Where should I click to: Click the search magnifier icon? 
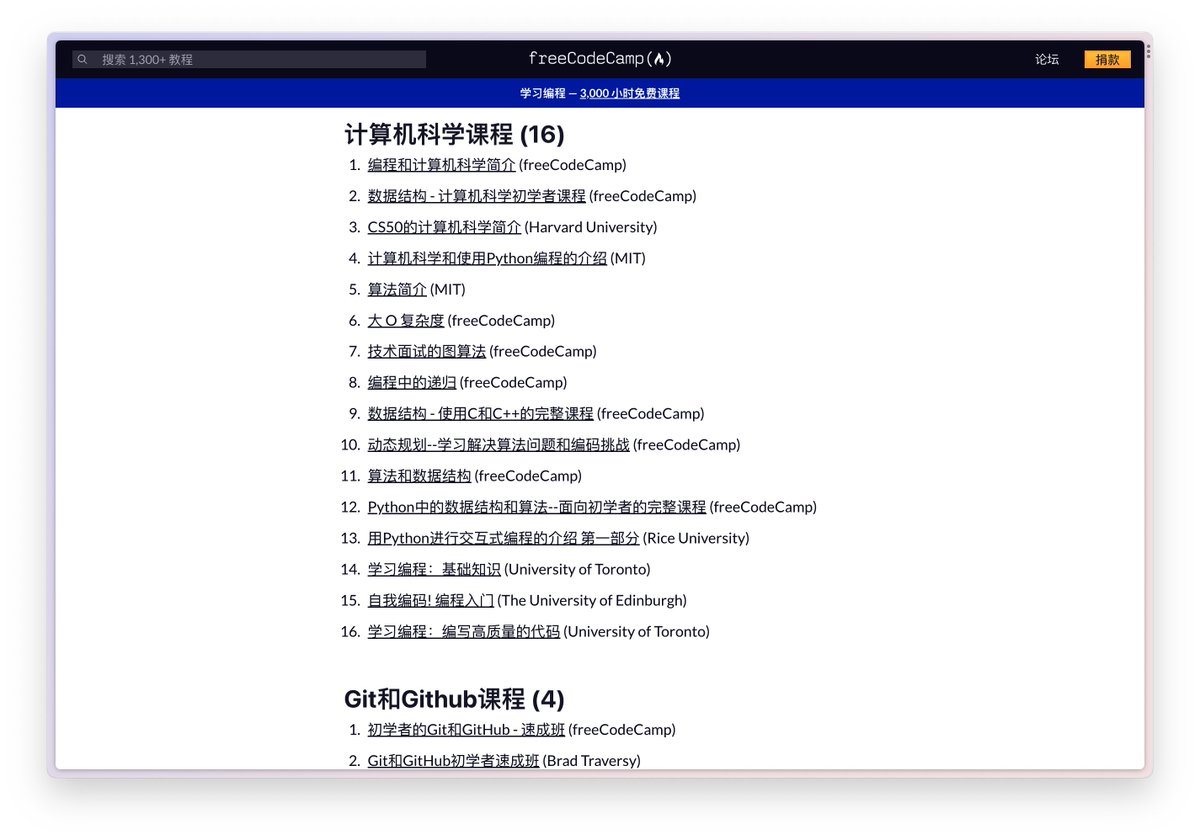pyautogui.click(x=83, y=59)
